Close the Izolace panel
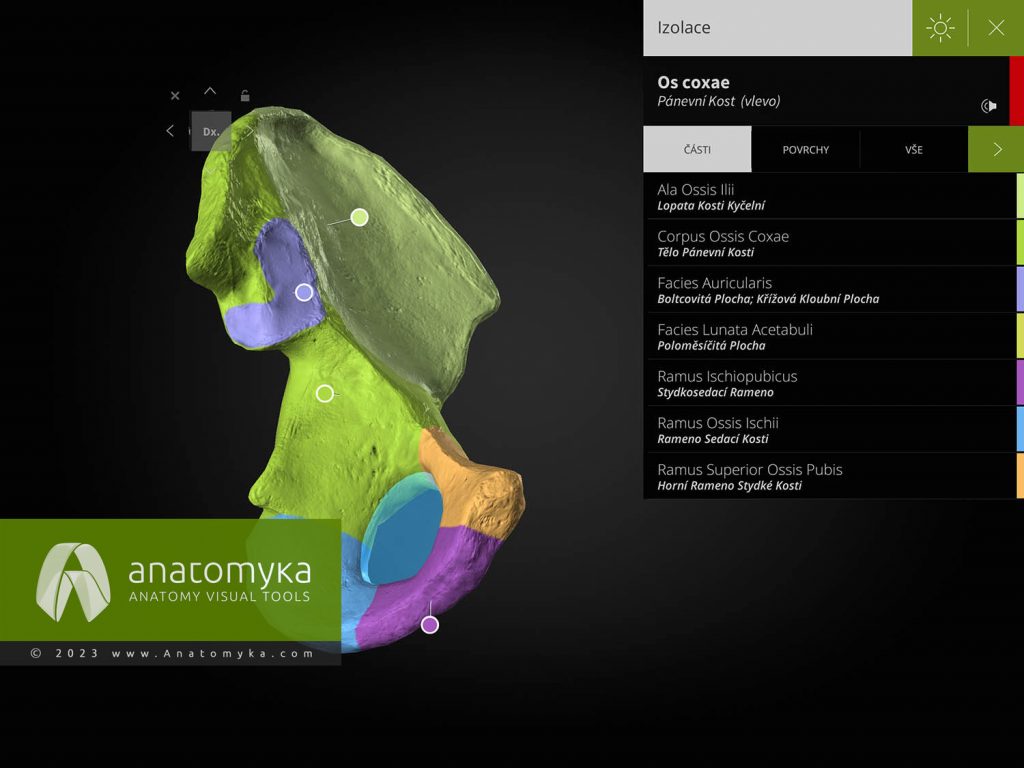1024x768 pixels. pos(996,28)
